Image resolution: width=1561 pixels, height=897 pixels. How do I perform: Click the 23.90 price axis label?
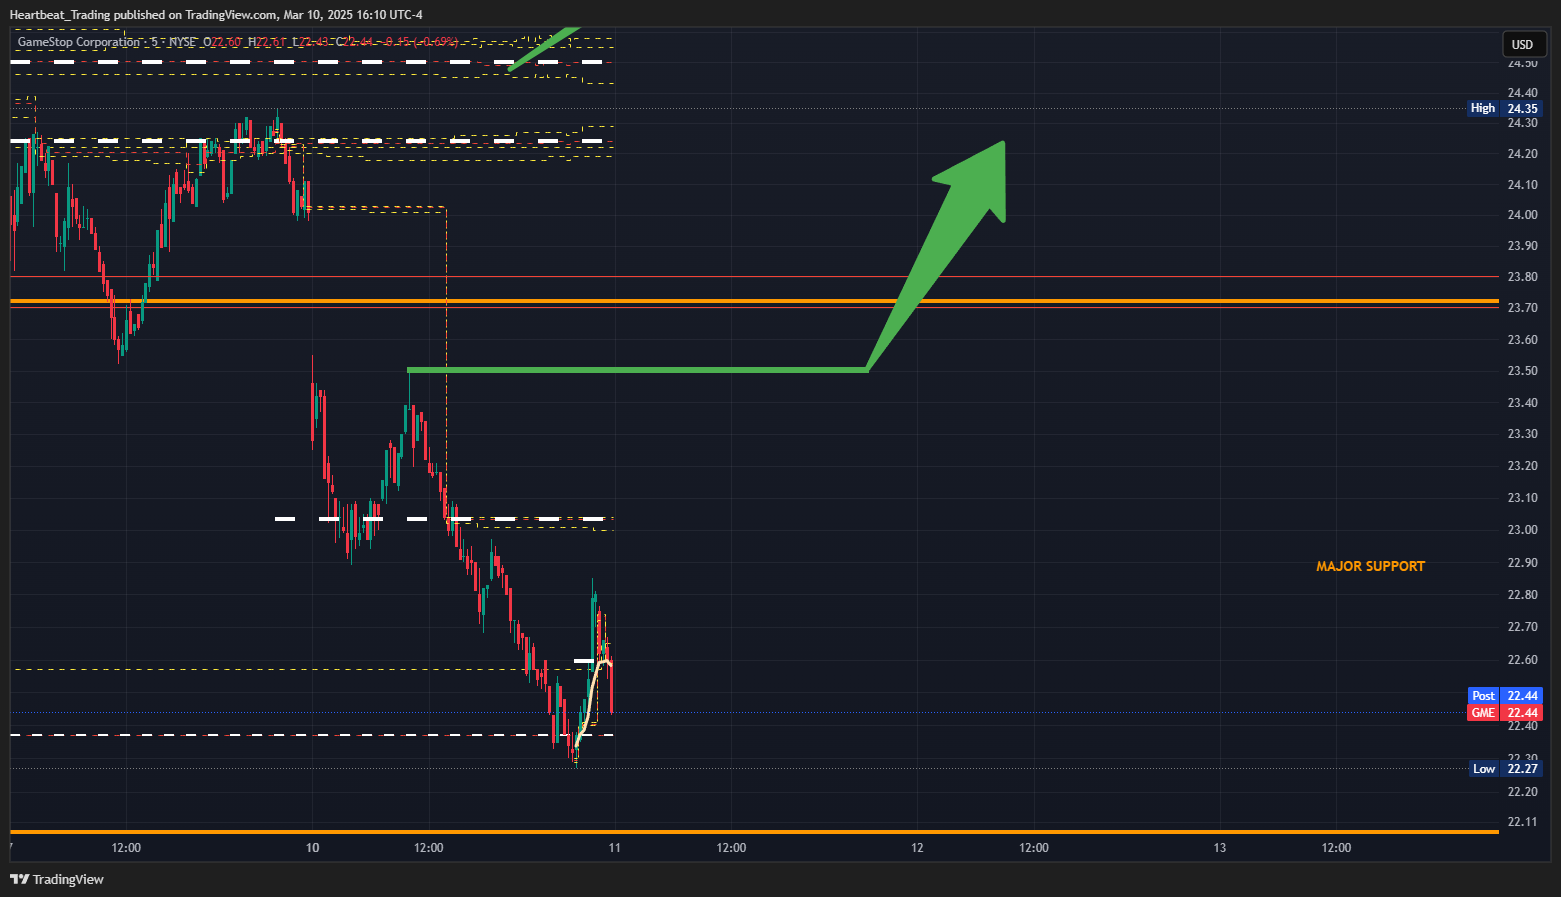click(x=1522, y=246)
